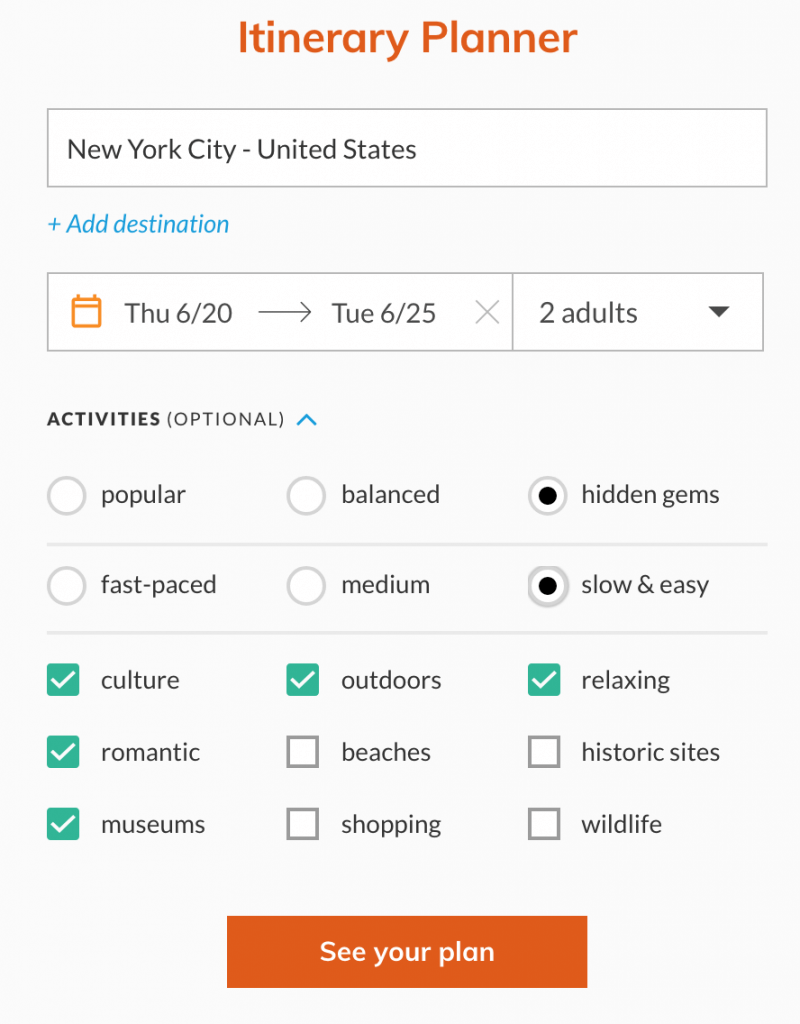Collapse the Activities section chevron
This screenshot has height=1024, width=800.
(307, 420)
